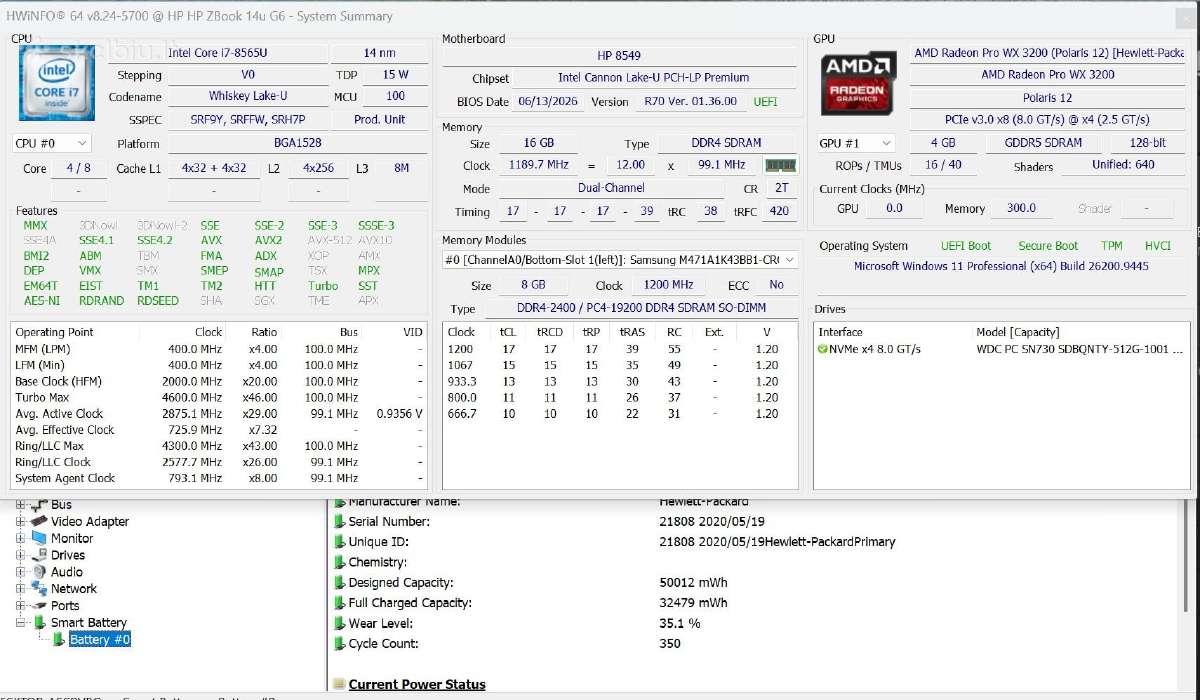Click the AMD Radeon Pro WX 3200 name field
Viewport: 1200px width, 700px height.
pyautogui.click(x=1047, y=75)
